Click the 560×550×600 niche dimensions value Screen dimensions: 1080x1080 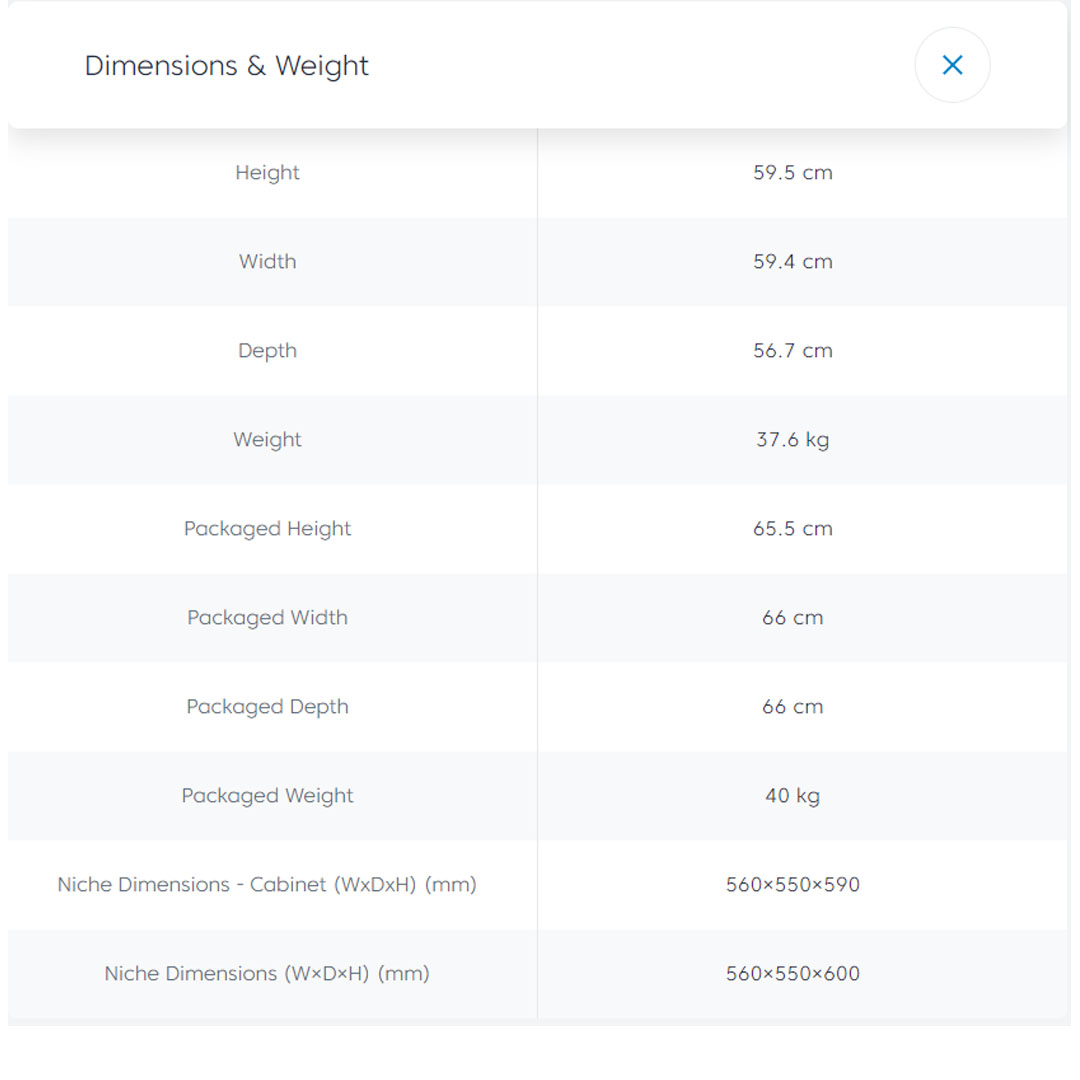click(792, 973)
